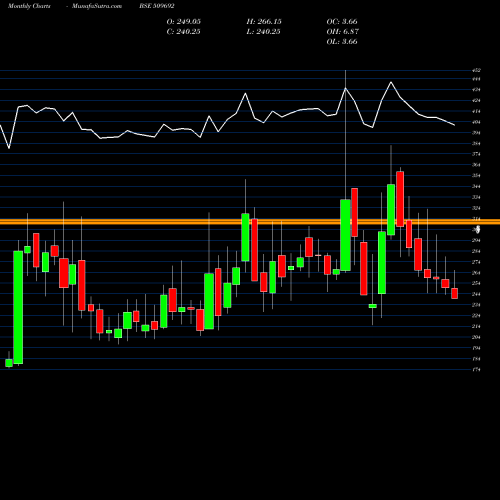
Task: Click the 264 price axis label
Action: pyautogui.click(x=476, y=273)
